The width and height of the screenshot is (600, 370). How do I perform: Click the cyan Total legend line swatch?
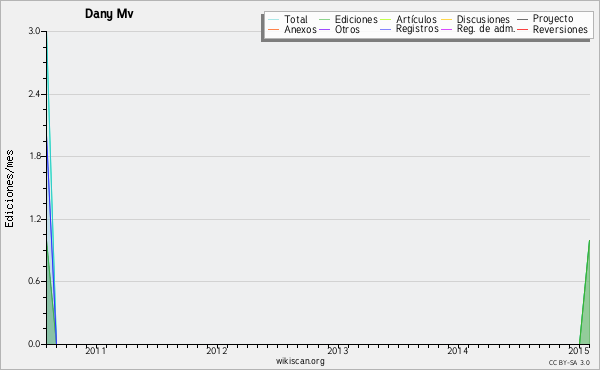point(274,20)
